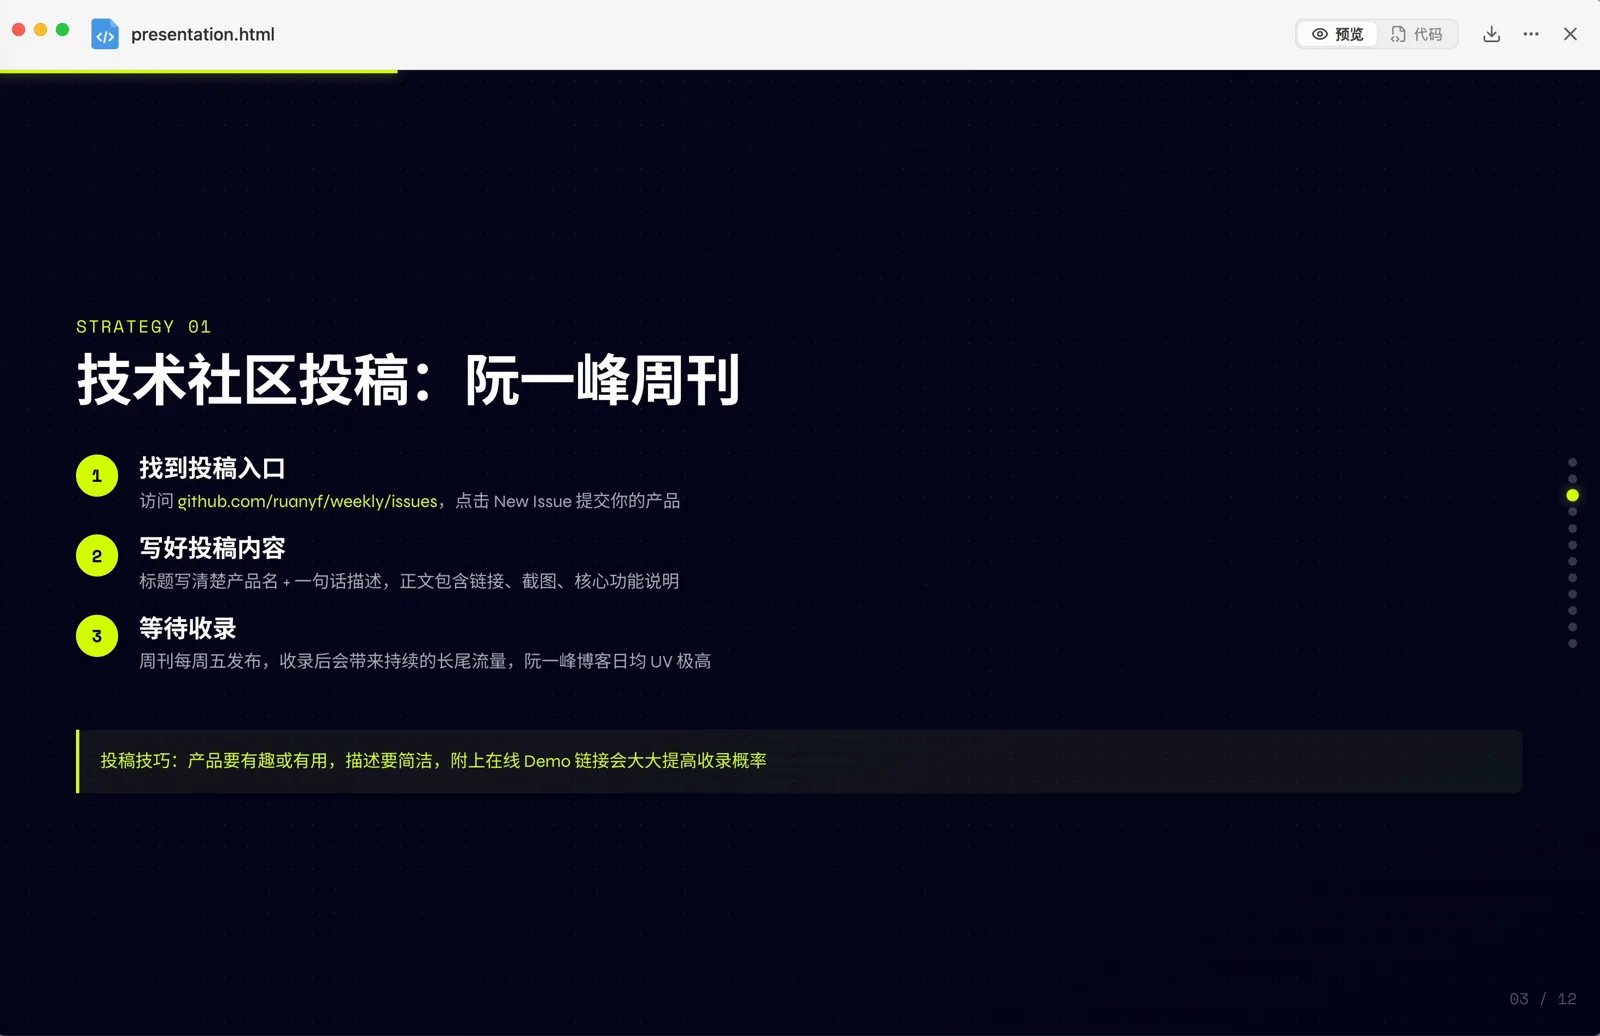The width and height of the screenshot is (1600, 1036).
Task: Click the red macOS close window button
Action: click(x=19, y=30)
